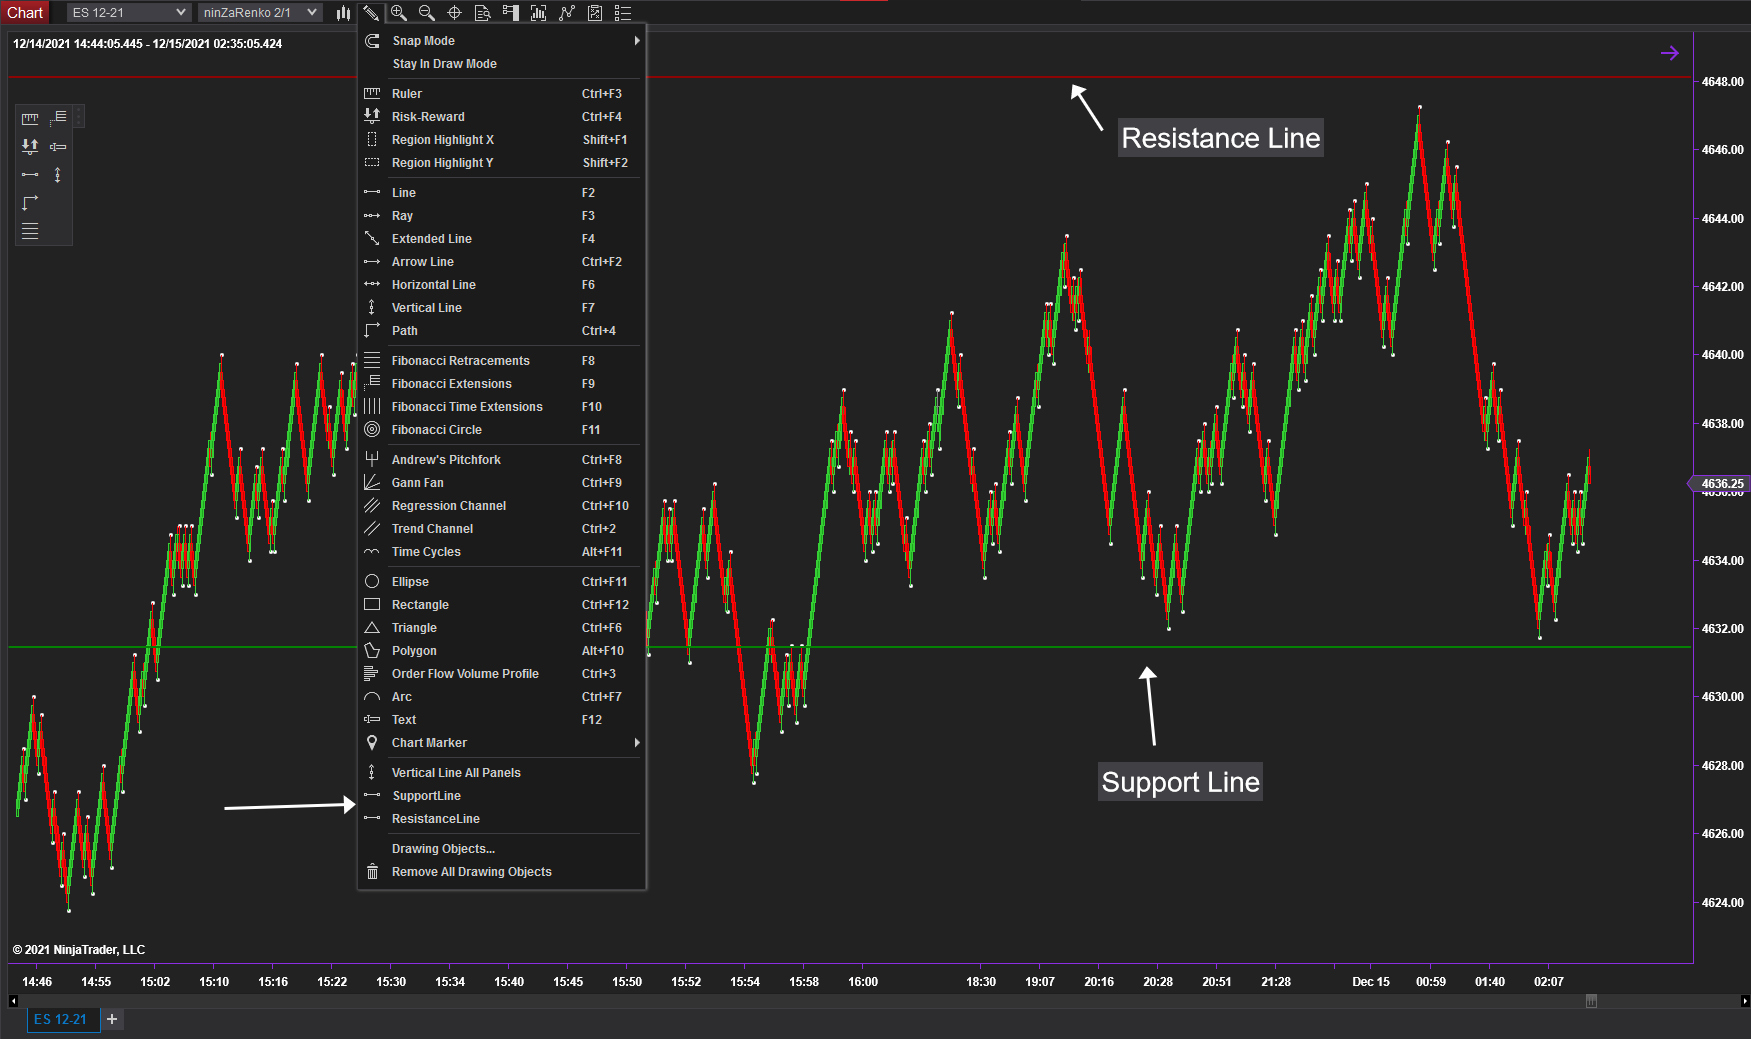Image resolution: width=1751 pixels, height=1039 pixels.
Task: Choose Horizontal Line from the menu
Action: 502,285
